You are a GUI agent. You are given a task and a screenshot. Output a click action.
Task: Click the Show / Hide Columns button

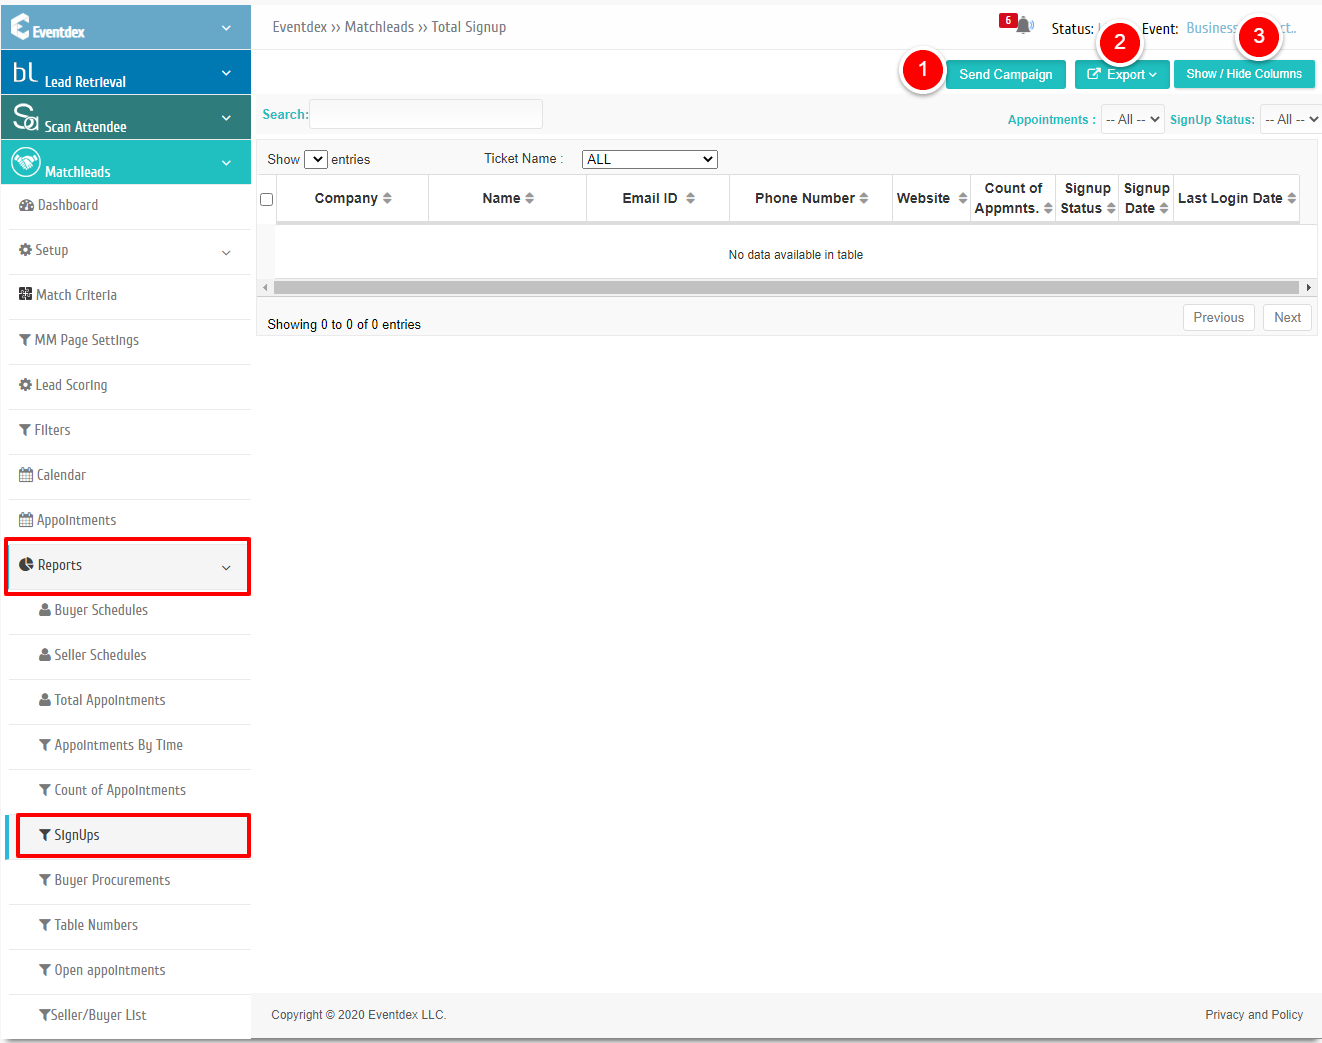(1244, 74)
